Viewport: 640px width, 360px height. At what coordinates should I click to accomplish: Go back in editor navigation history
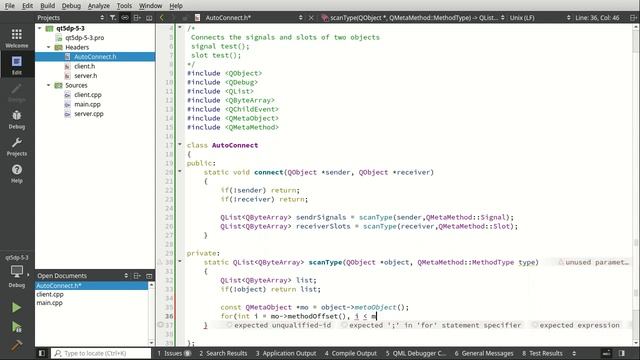point(162,18)
